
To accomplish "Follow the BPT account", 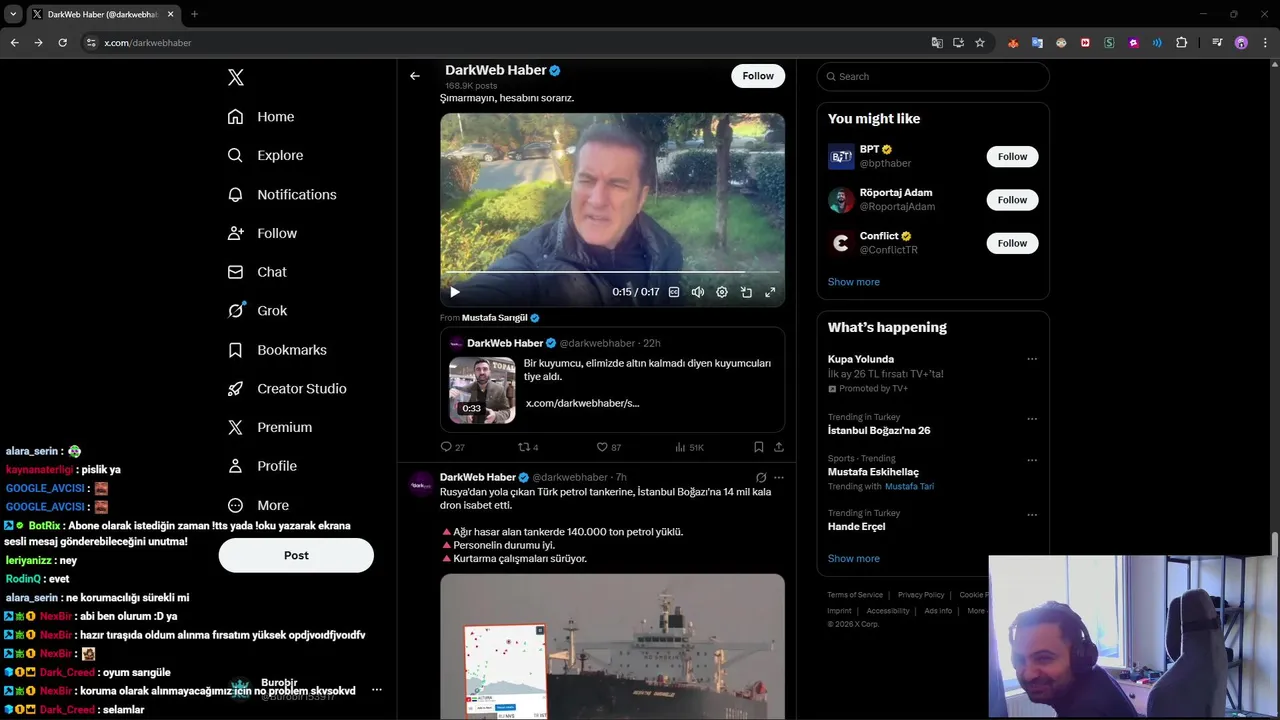I will [x=1012, y=156].
